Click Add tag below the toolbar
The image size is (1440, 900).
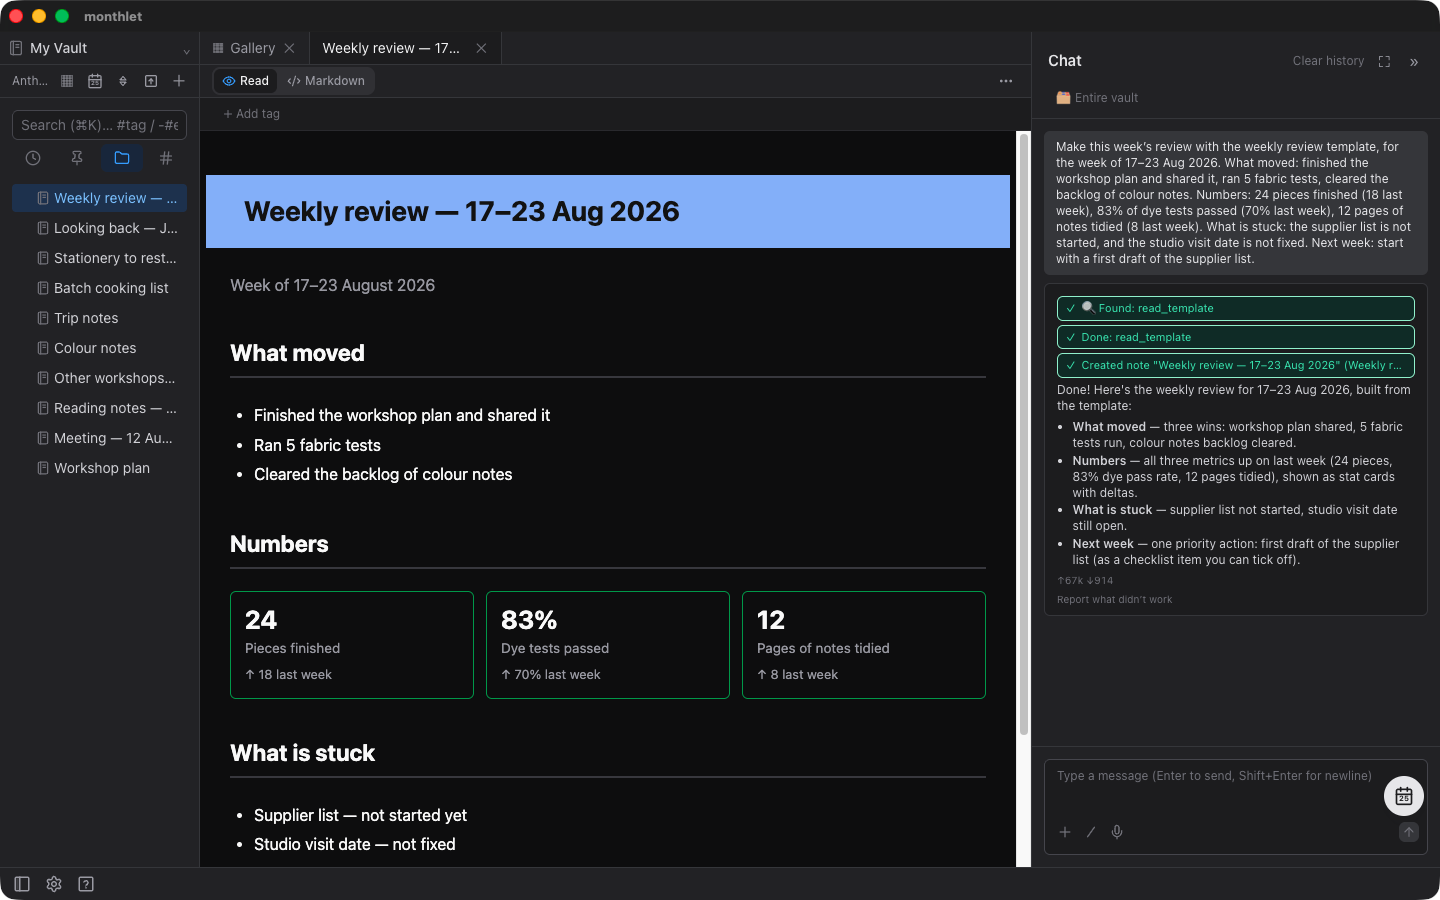pos(251,114)
